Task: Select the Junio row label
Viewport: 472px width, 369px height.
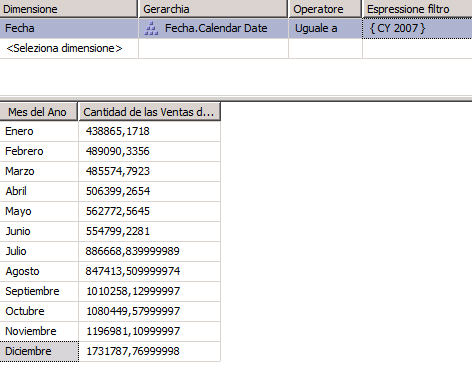Action: pos(39,231)
